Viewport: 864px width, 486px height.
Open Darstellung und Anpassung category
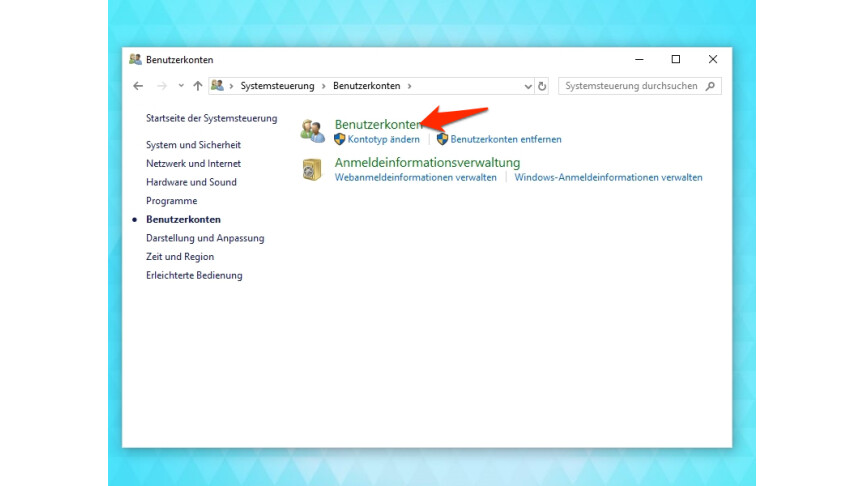[205, 238]
